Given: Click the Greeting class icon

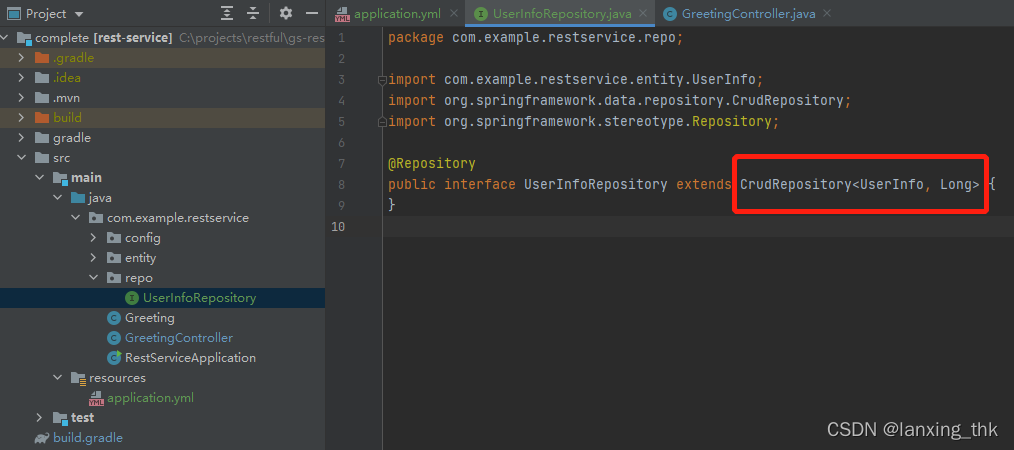Looking at the screenshot, I should click(114, 318).
